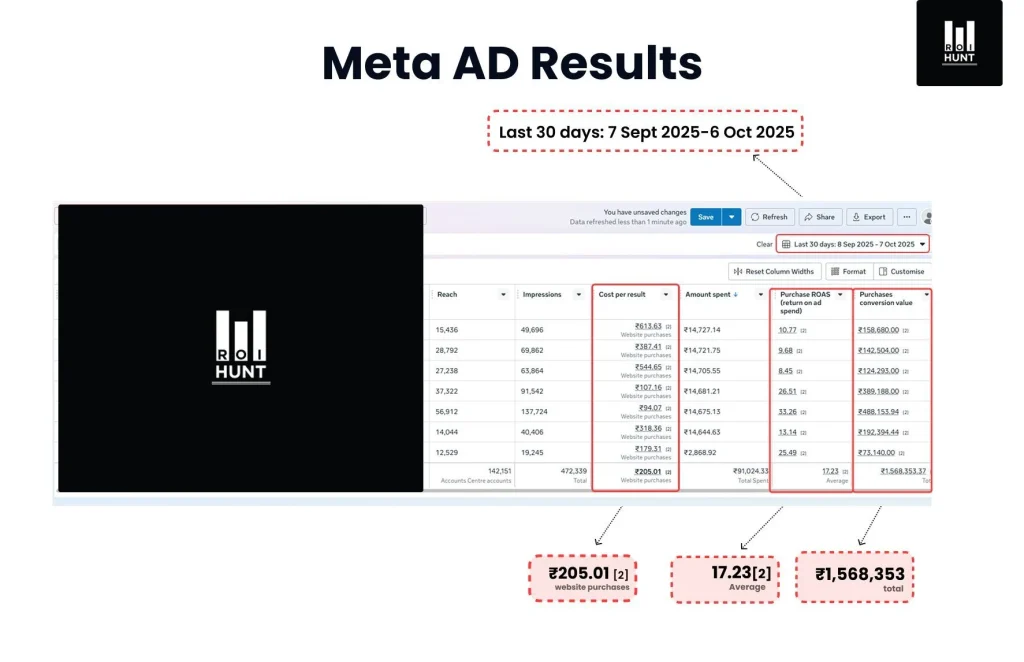
Task: Open the three-dot more options menu
Action: point(907,217)
